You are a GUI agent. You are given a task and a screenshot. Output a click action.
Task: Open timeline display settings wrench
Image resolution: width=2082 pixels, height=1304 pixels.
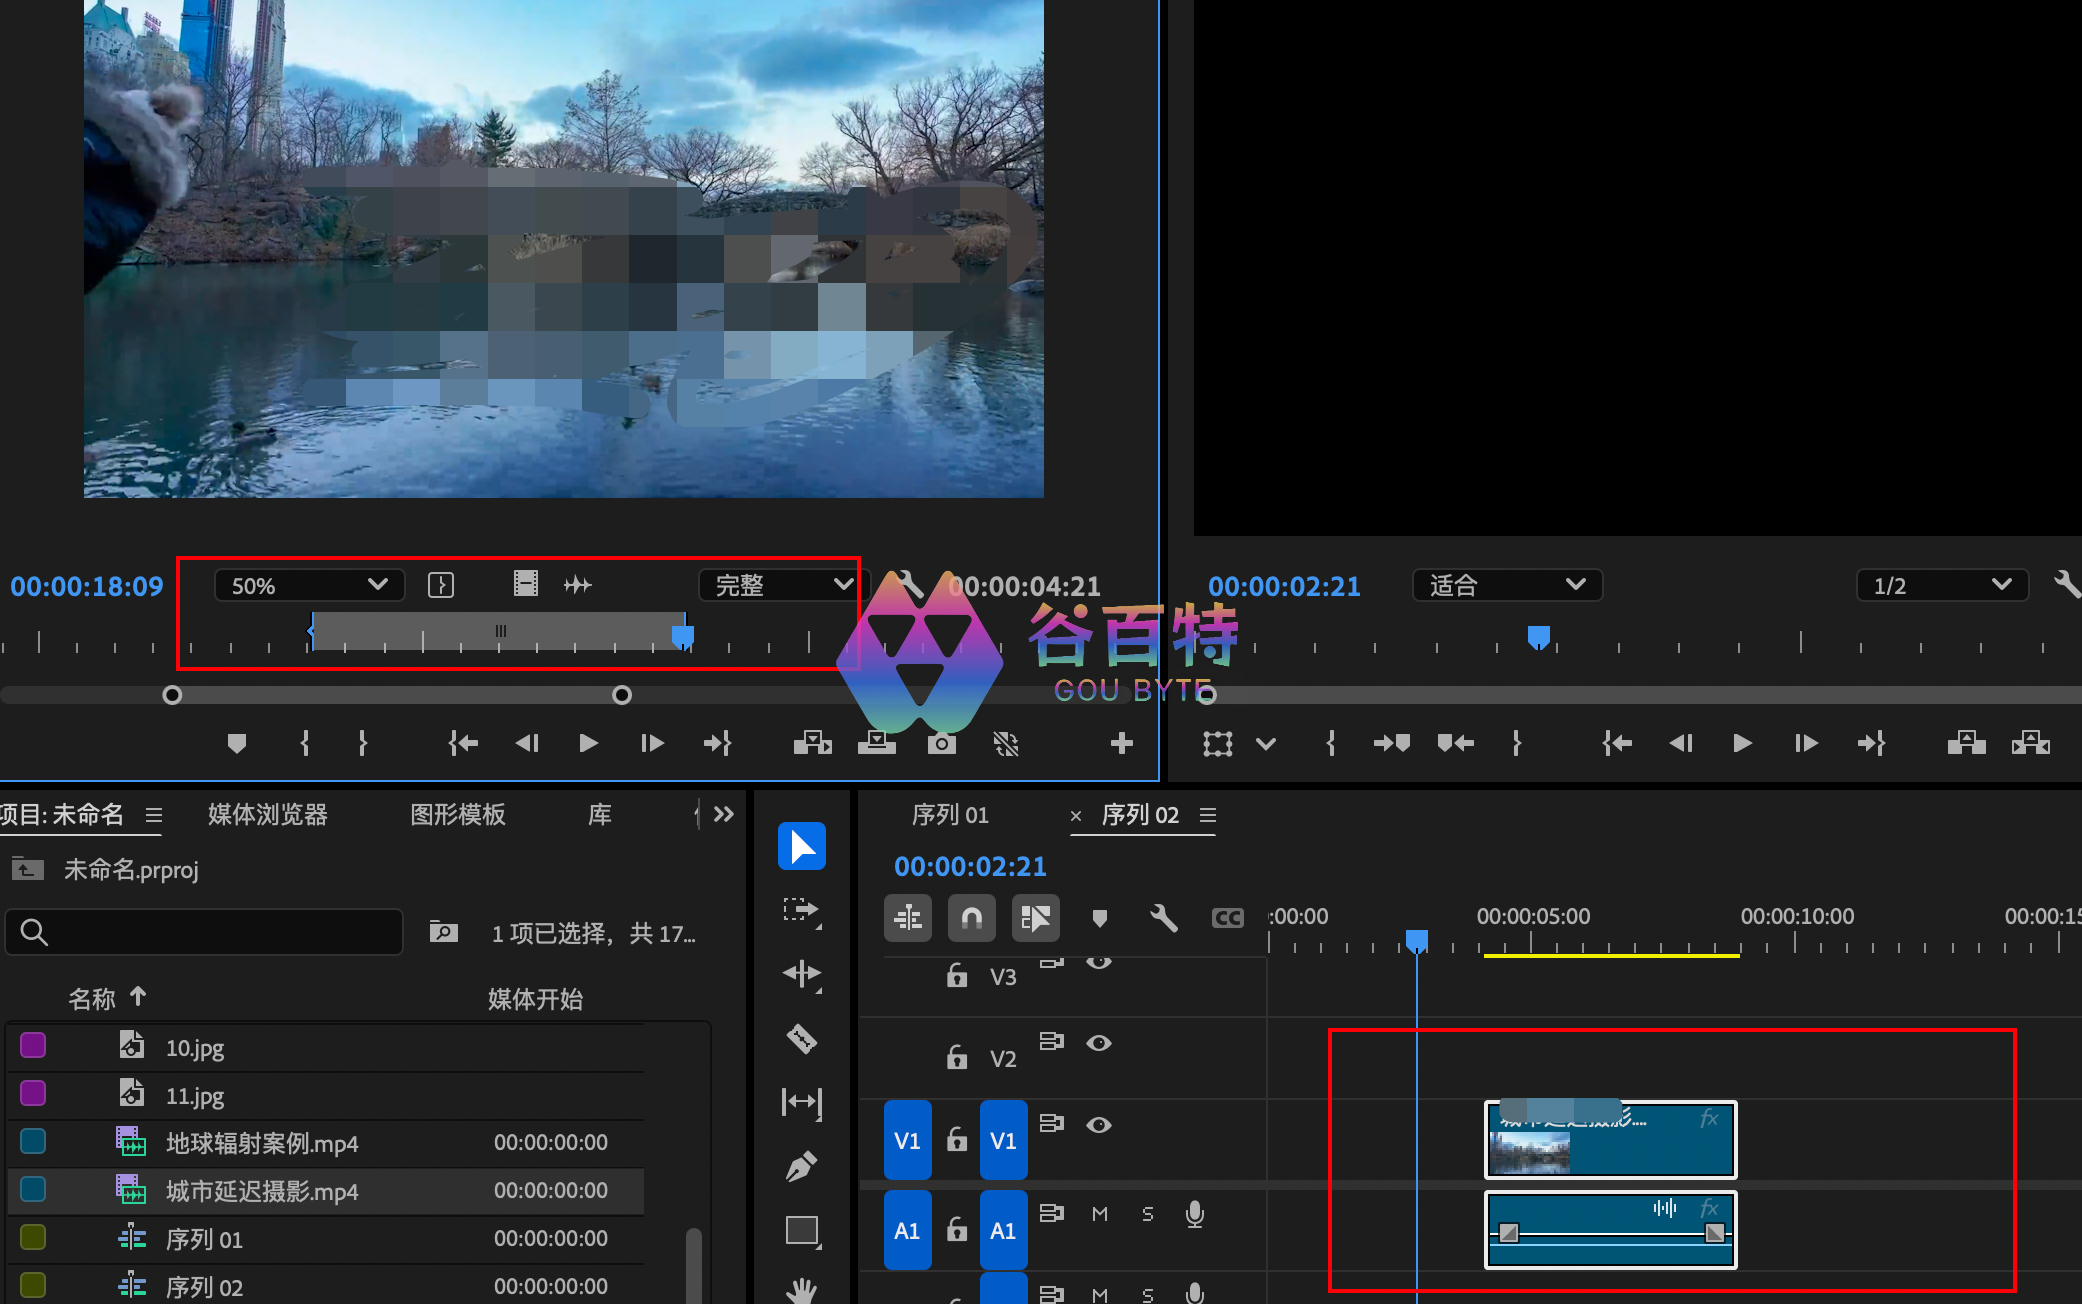click(x=1163, y=918)
